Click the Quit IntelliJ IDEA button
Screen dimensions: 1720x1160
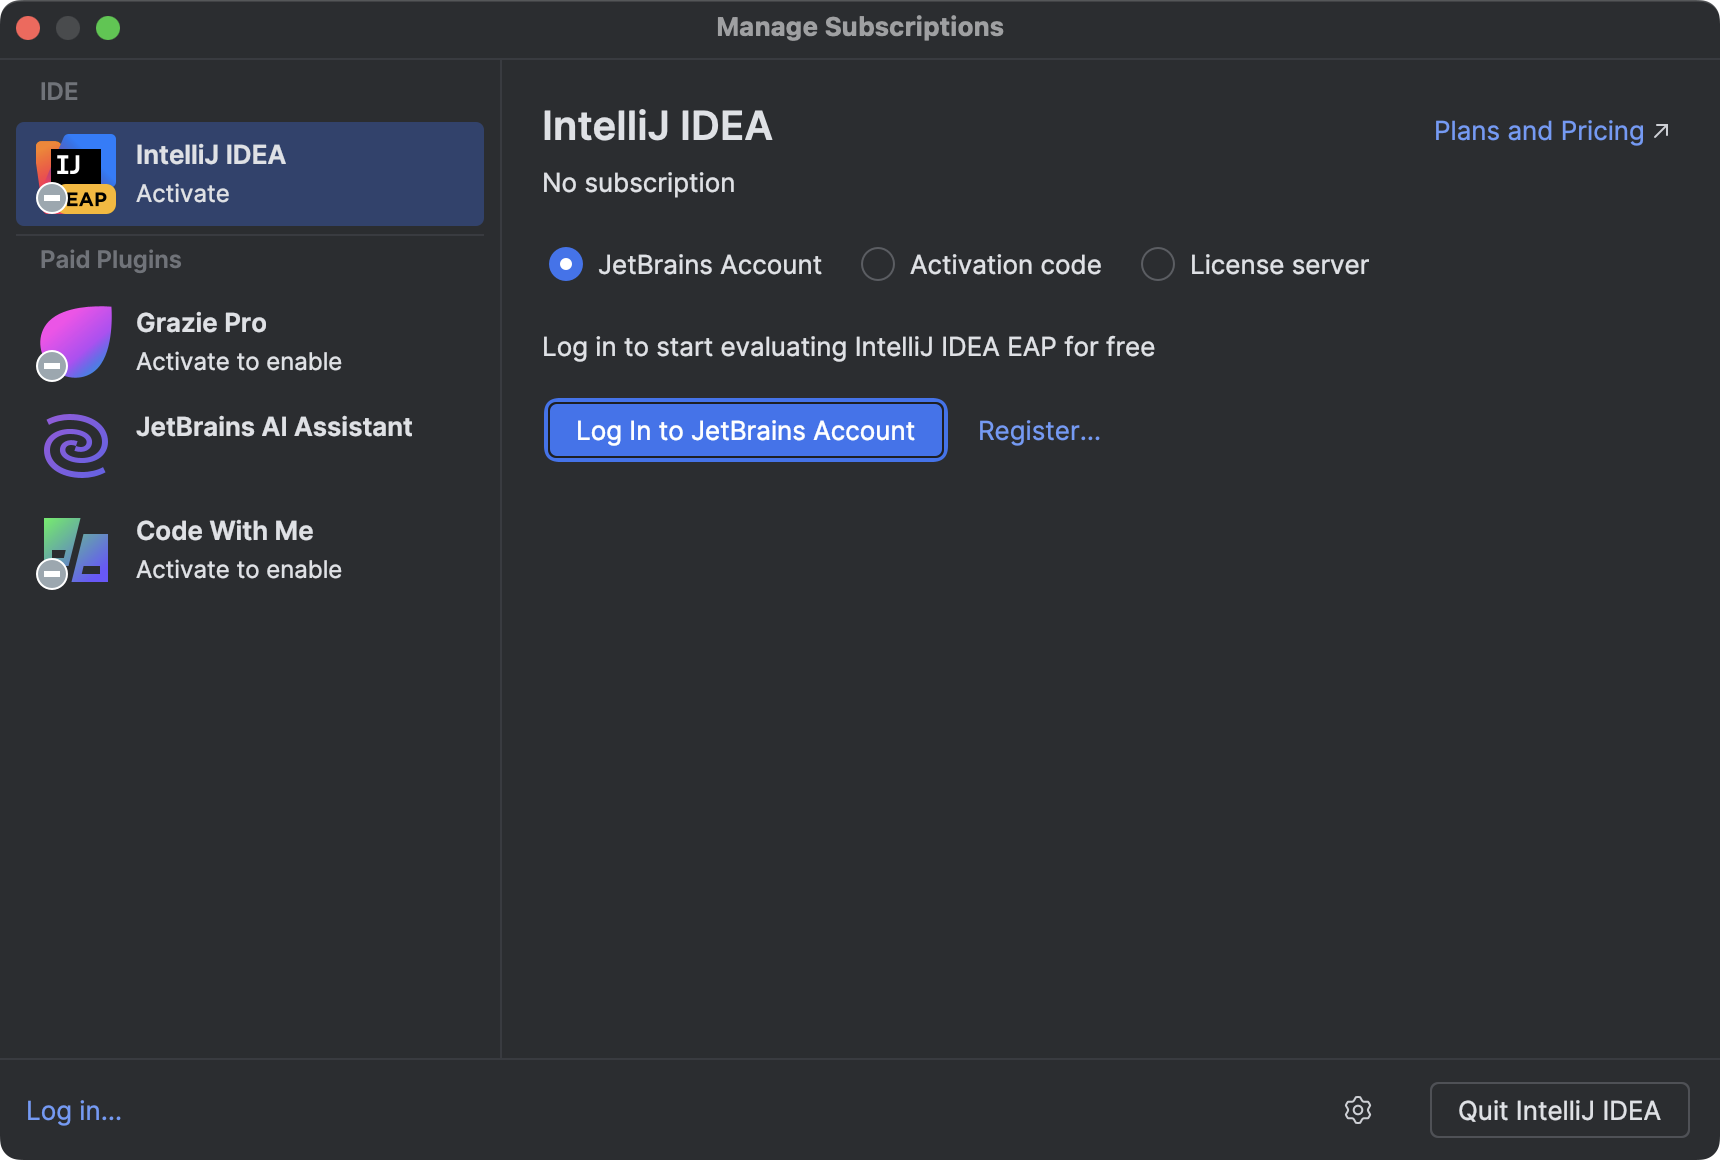[x=1559, y=1110]
